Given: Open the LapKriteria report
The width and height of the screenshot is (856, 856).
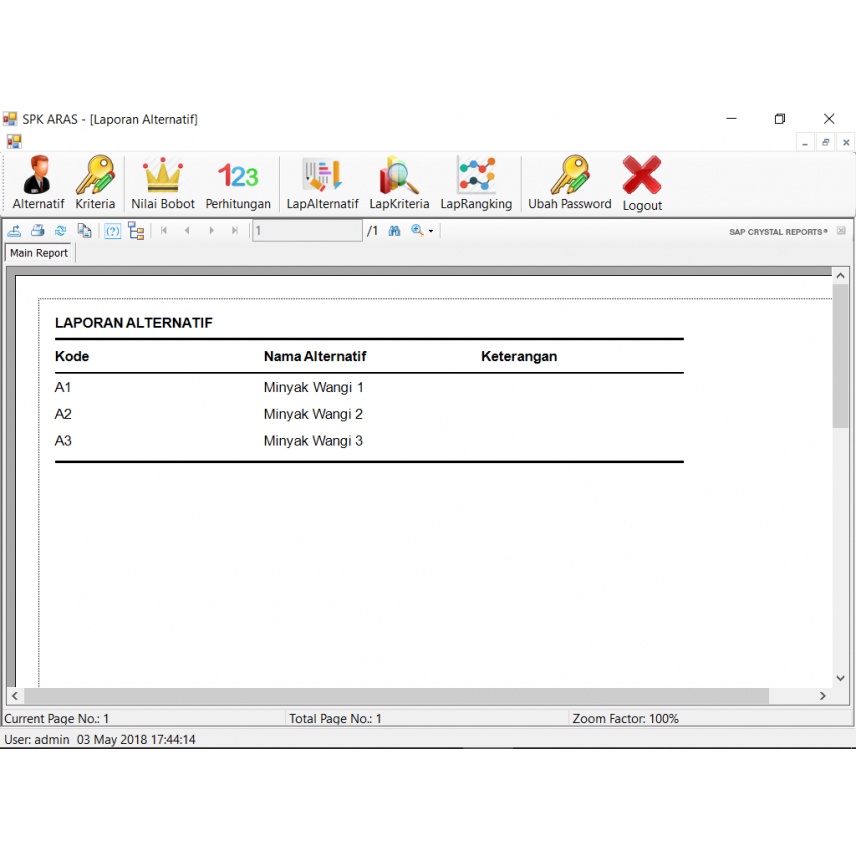Looking at the screenshot, I should click(x=399, y=183).
